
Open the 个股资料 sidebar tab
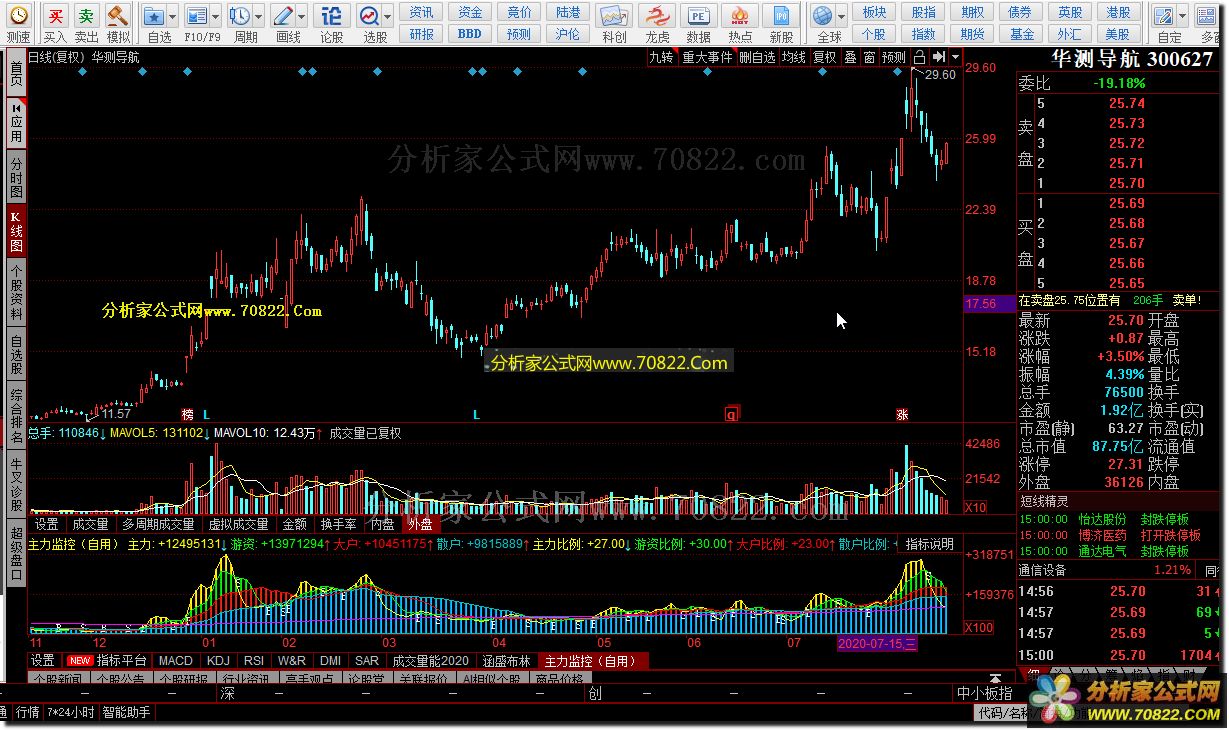pyautogui.click(x=15, y=292)
